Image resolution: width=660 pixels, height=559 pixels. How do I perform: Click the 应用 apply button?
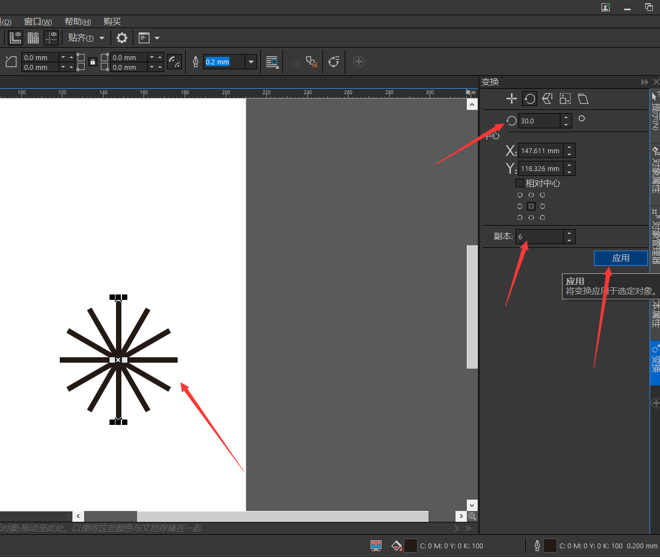tap(620, 258)
